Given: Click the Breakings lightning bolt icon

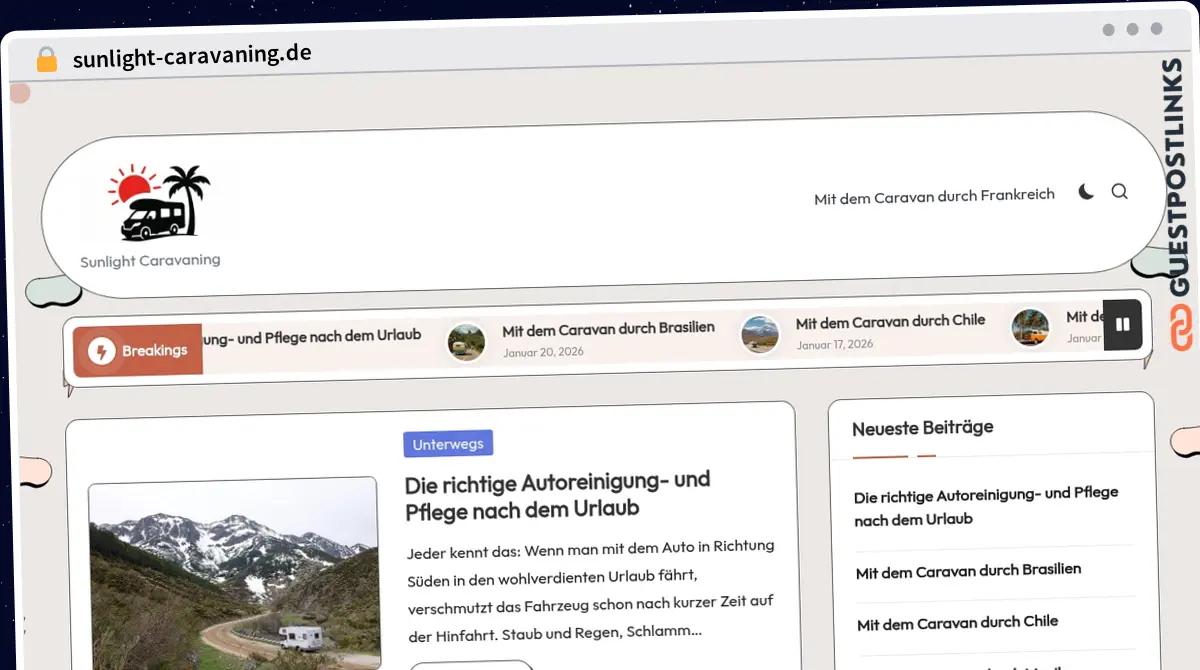Looking at the screenshot, I should click(x=101, y=351).
